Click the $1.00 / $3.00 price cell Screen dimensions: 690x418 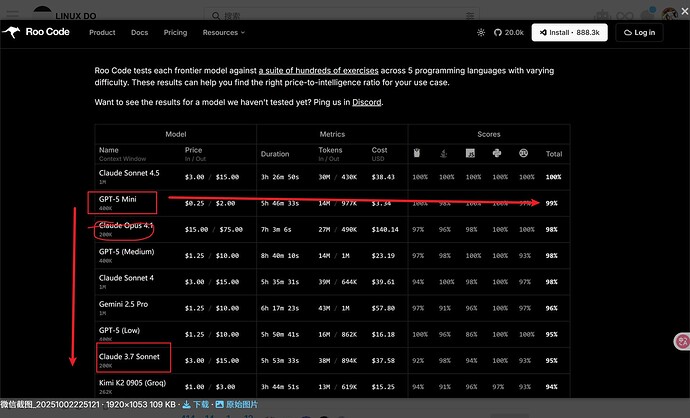[x=210, y=387]
